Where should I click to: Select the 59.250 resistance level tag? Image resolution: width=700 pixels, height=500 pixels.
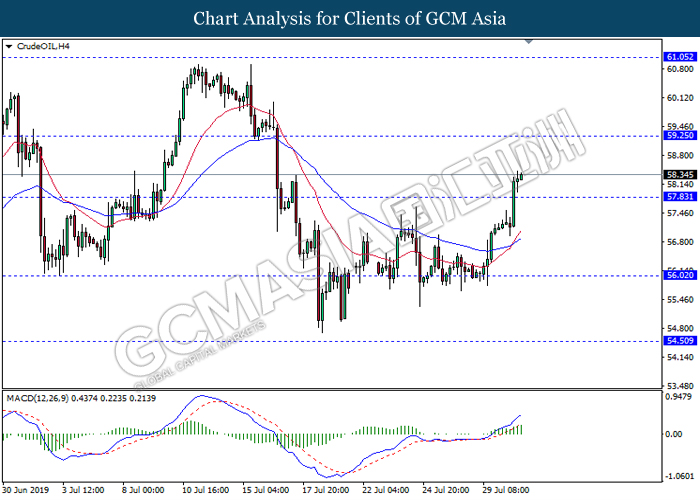(x=677, y=136)
